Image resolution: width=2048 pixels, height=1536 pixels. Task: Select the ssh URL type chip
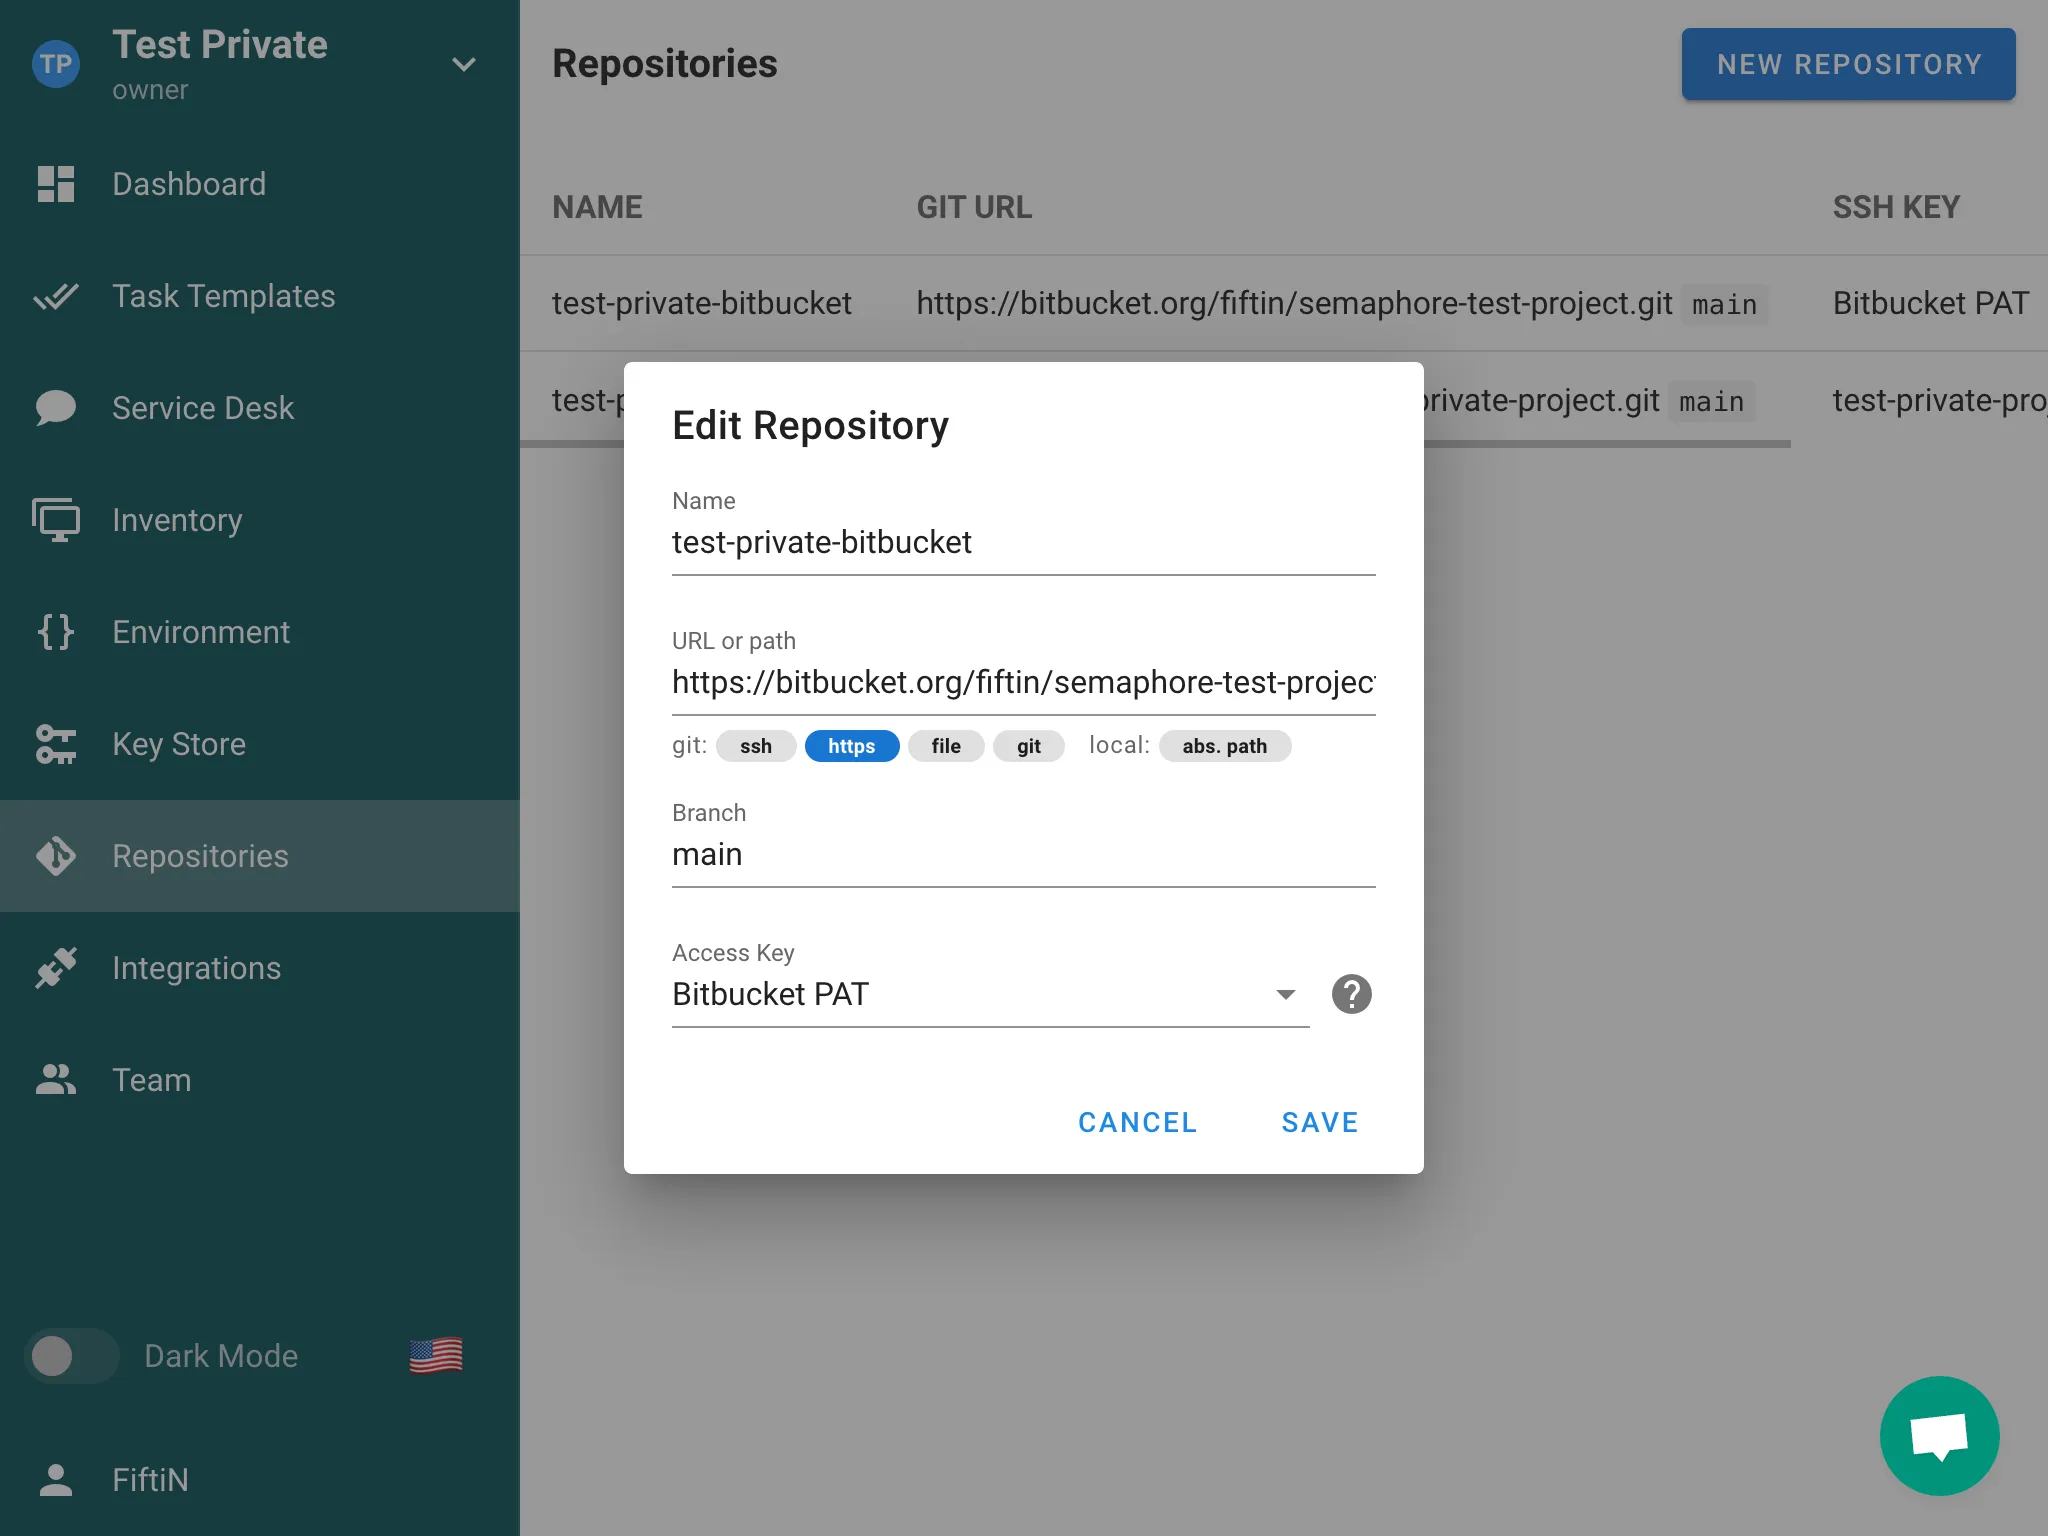tap(756, 746)
